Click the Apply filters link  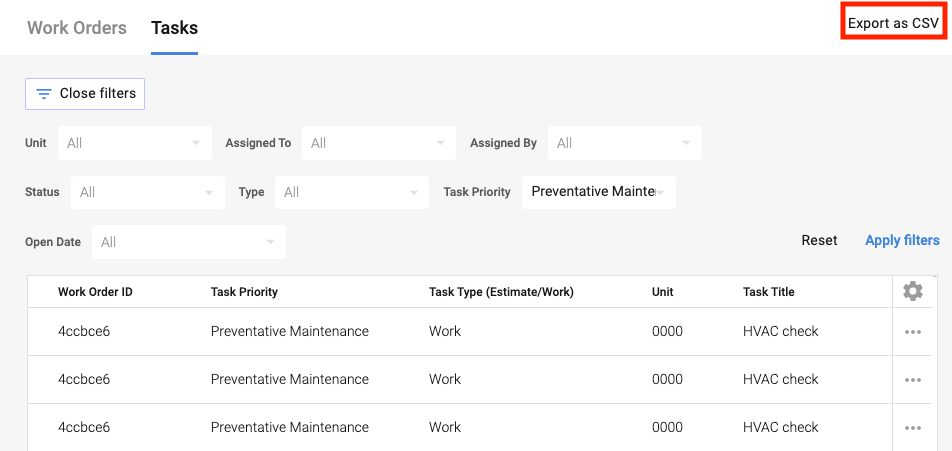[x=902, y=240]
